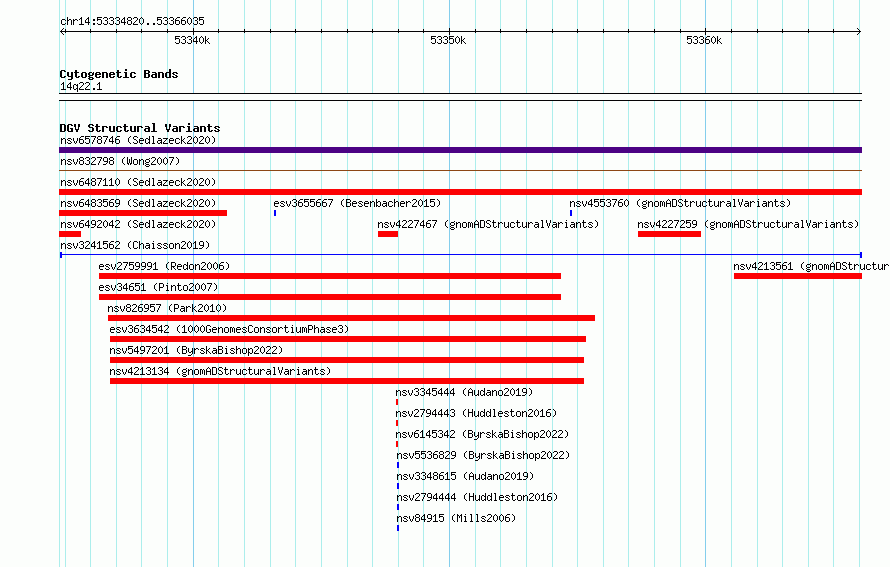The width and height of the screenshot is (890, 567).
Task: Click the red tick under nsv6145342
Action: tap(397, 444)
